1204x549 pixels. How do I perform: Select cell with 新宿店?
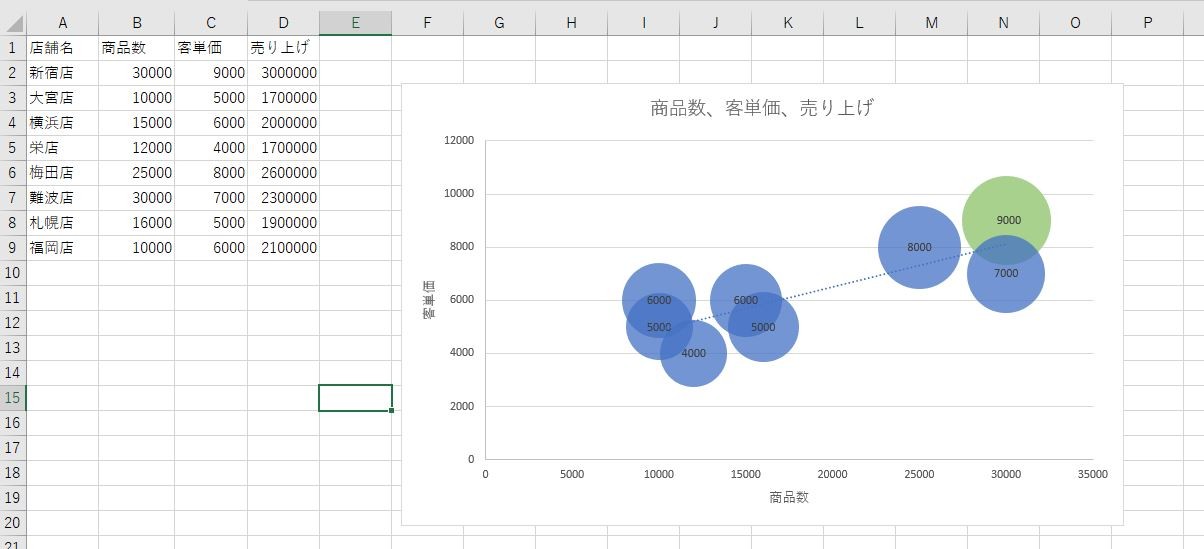pyautogui.click(x=62, y=73)
